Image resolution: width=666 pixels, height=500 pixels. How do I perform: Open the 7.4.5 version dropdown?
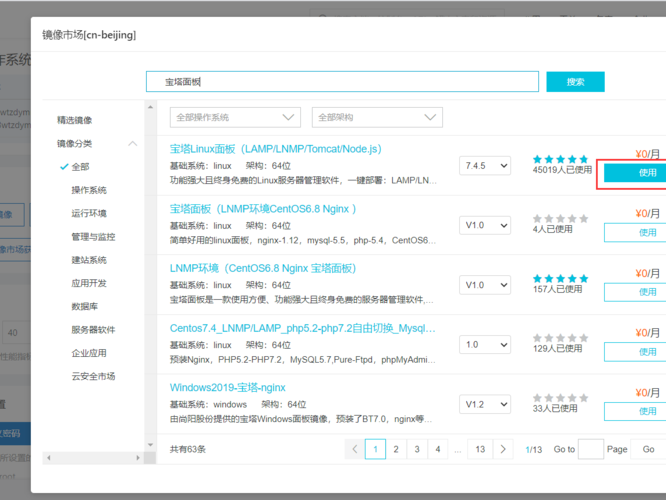(485, 166)
